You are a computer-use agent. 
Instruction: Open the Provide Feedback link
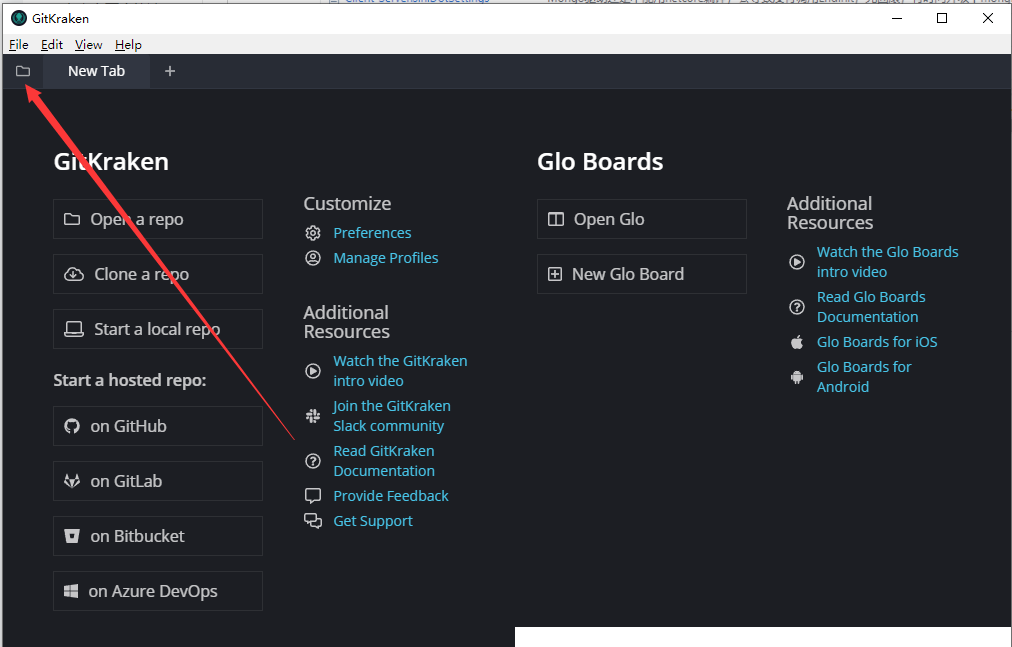tap(391, 495)
